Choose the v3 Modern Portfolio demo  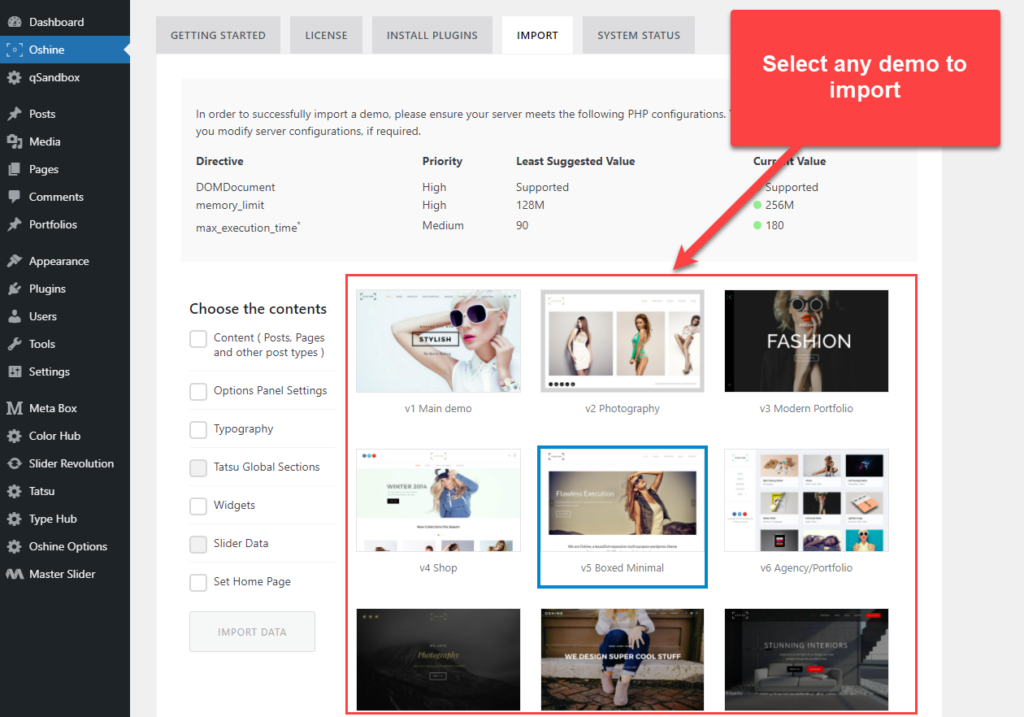pos(806,341)
